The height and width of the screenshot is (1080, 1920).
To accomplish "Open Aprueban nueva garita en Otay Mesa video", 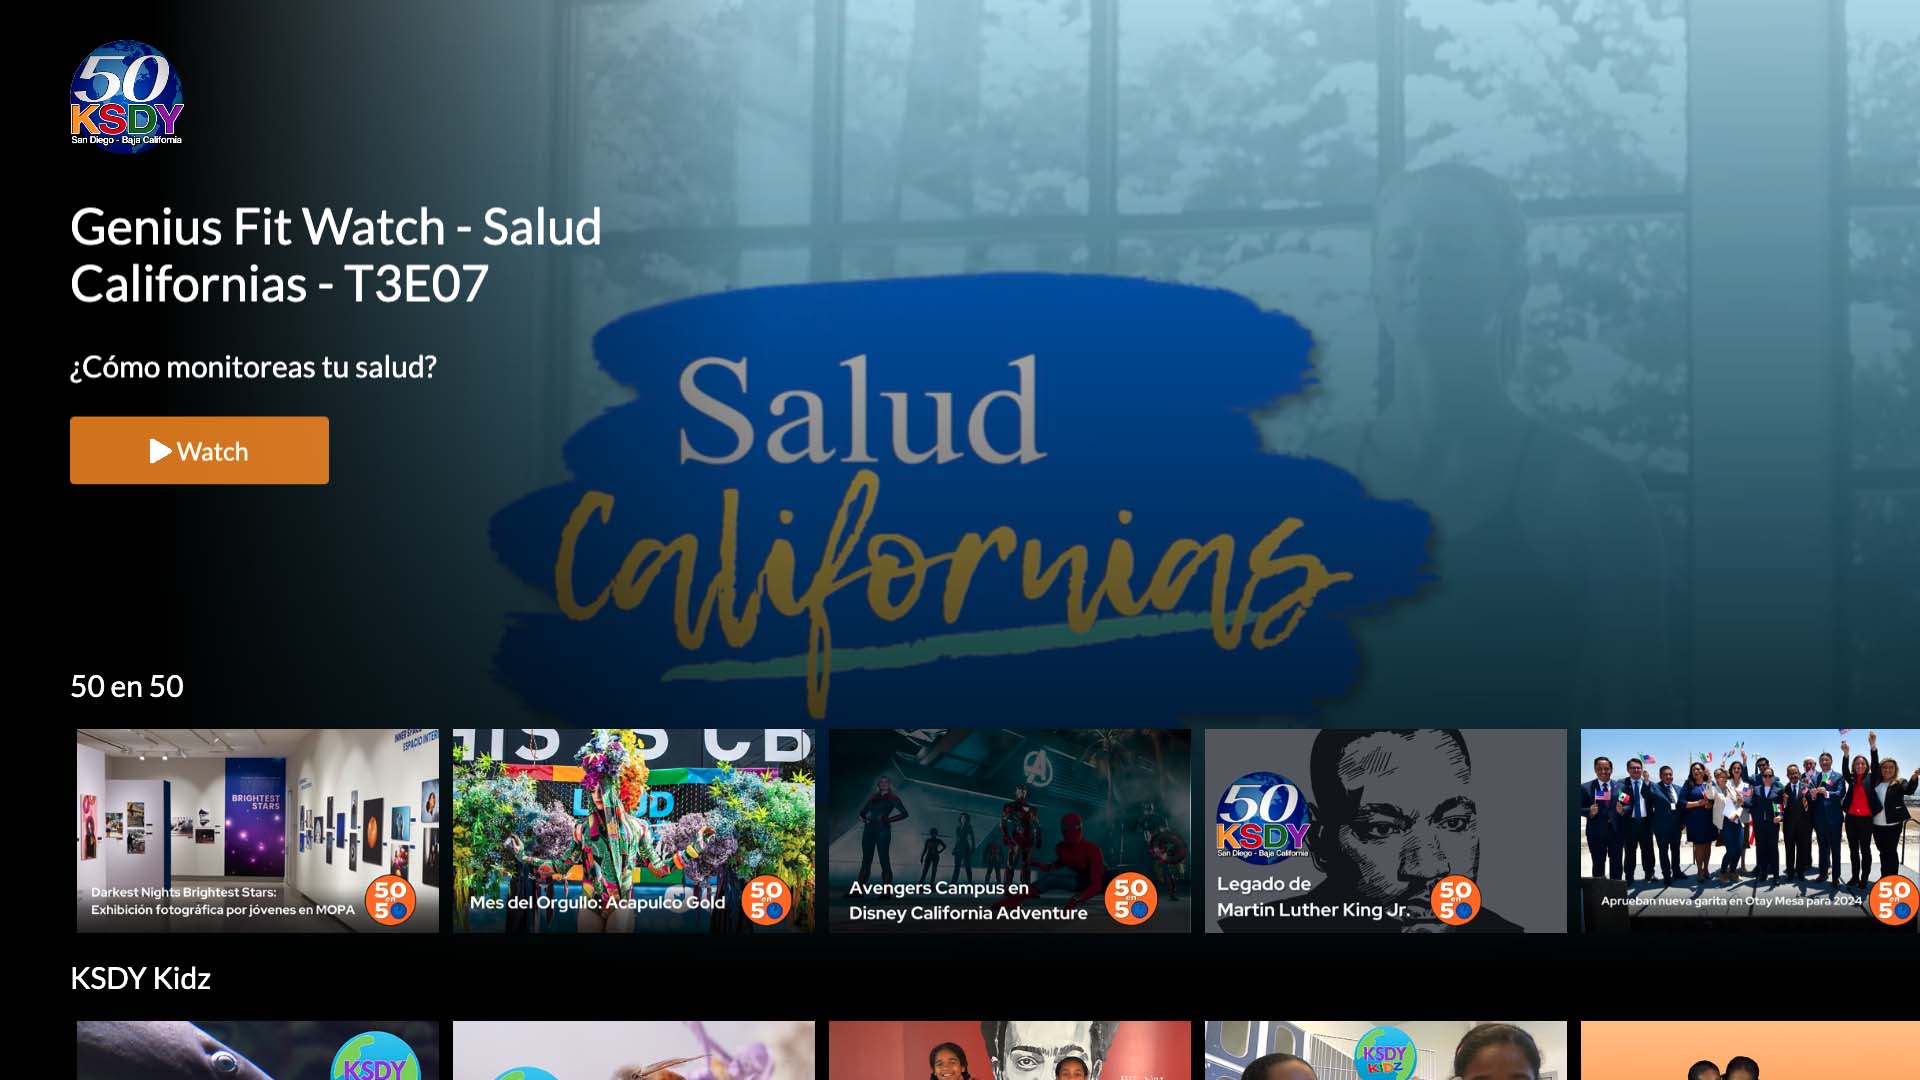I will 1750,831.
